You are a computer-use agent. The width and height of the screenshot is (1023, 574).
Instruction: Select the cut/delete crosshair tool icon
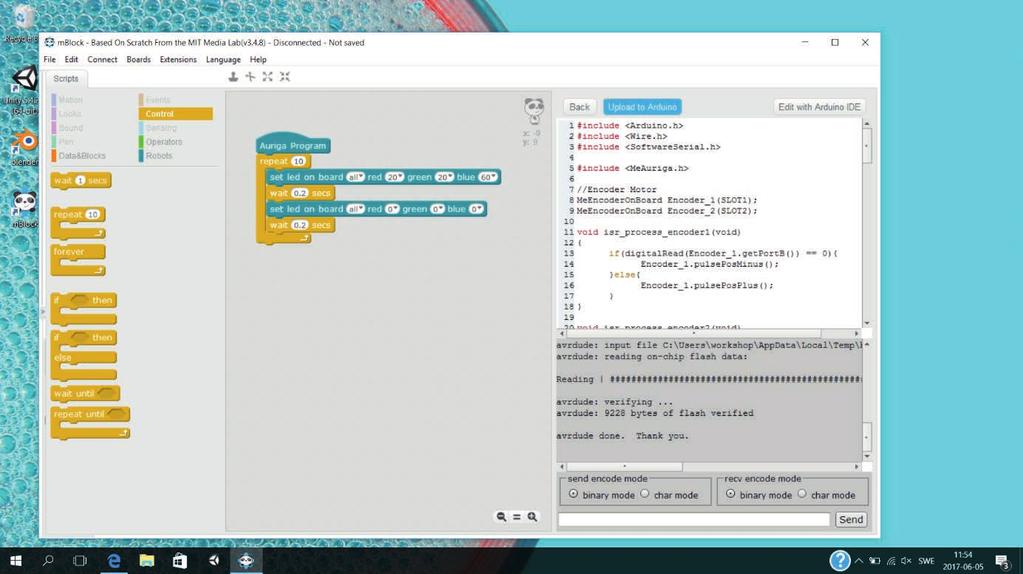250,77
